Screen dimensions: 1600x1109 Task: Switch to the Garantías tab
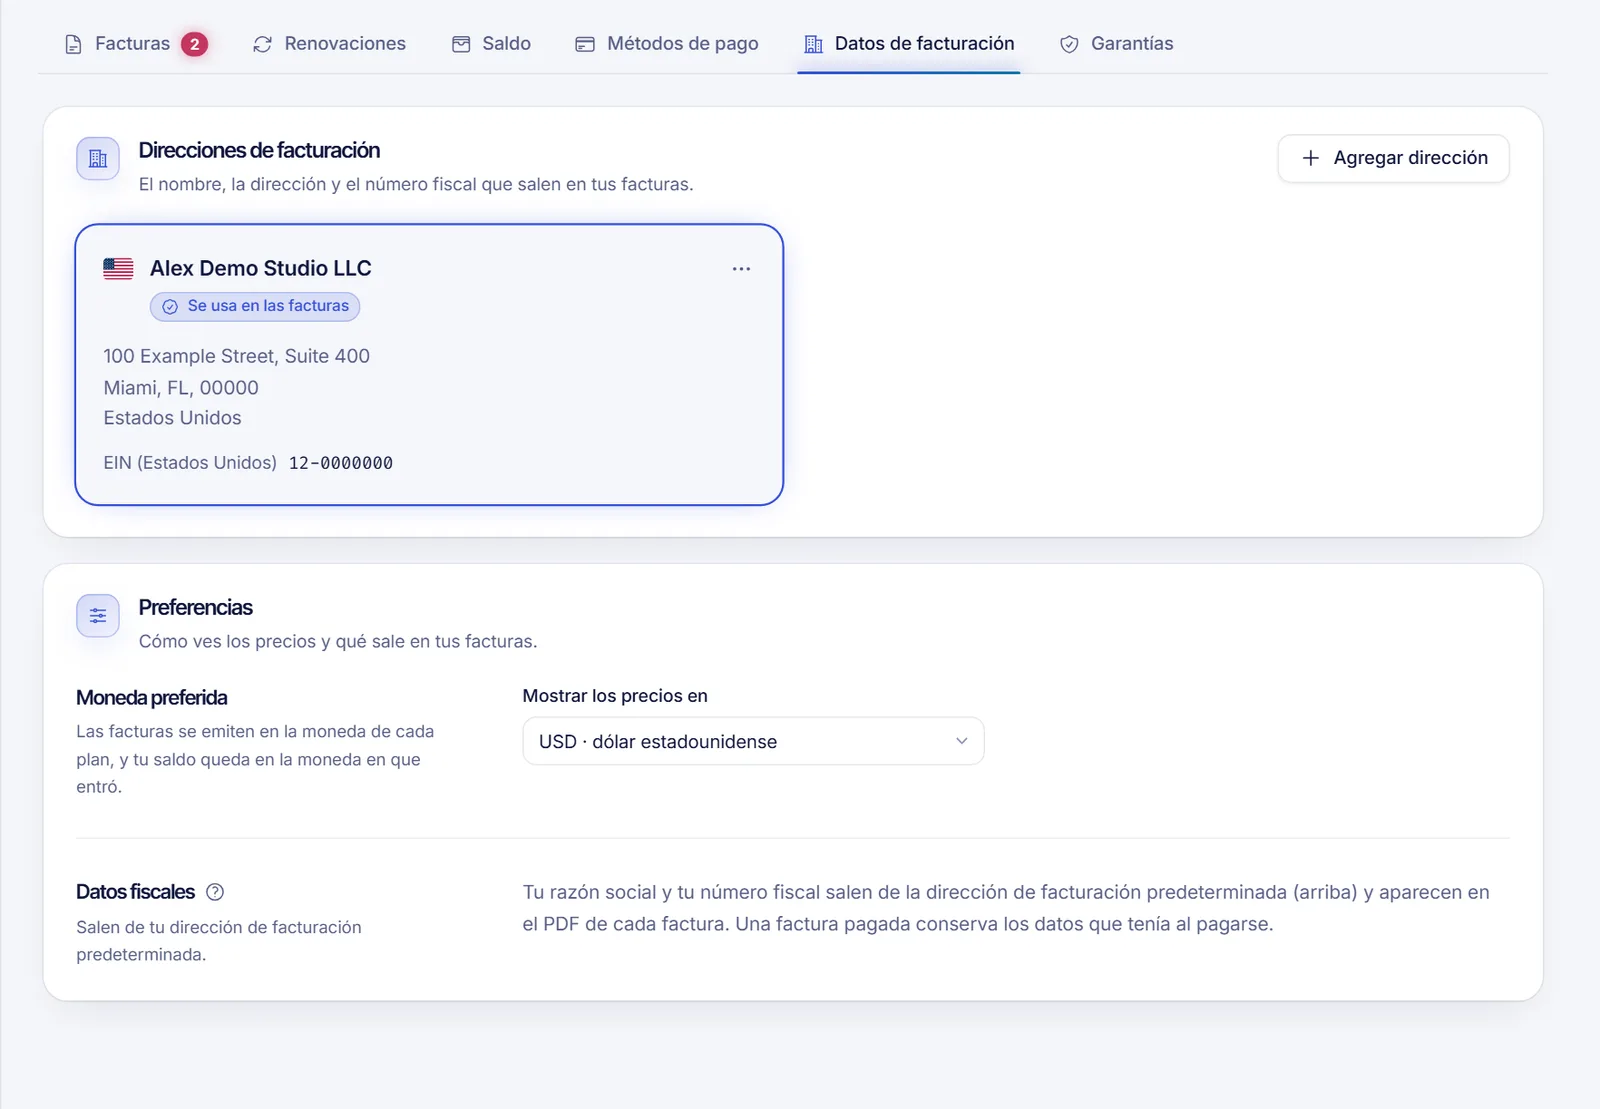(x=1116, y=44)
